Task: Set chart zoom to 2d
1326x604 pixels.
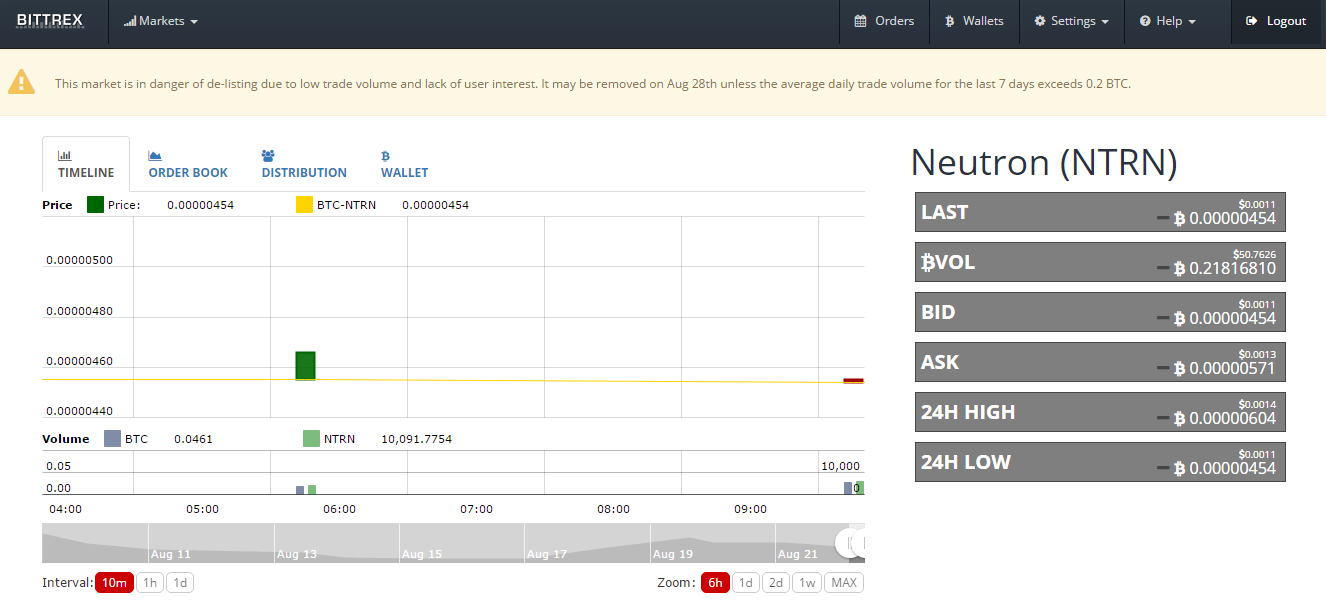Action: click(x=776, y=583)
